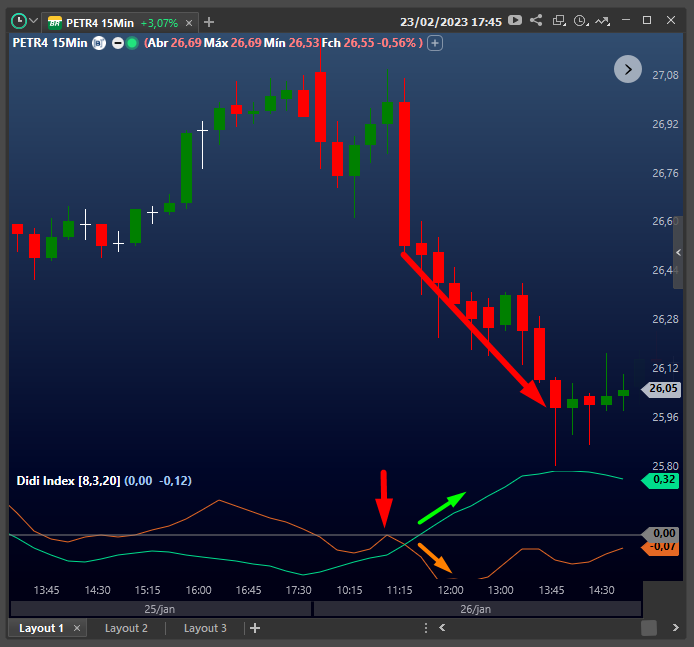Click the PETR4 15Min chart title
The height and width of the screenshot is (647, 694).
coord(50,43)
